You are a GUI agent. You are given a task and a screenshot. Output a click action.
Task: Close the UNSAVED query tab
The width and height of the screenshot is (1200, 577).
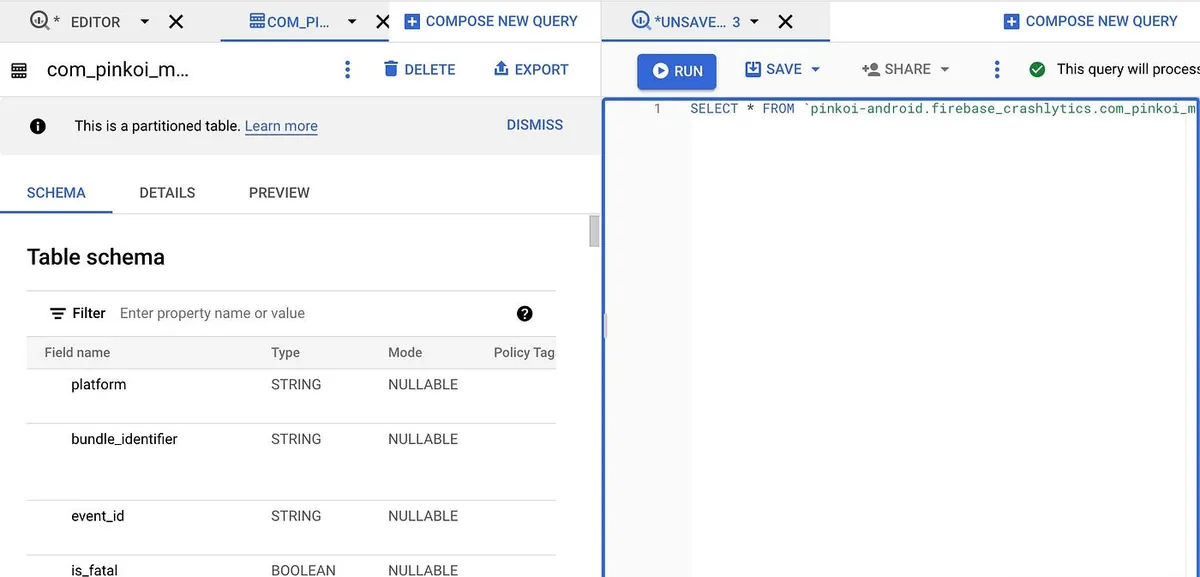pyautogui.click(x=785, y=21)
